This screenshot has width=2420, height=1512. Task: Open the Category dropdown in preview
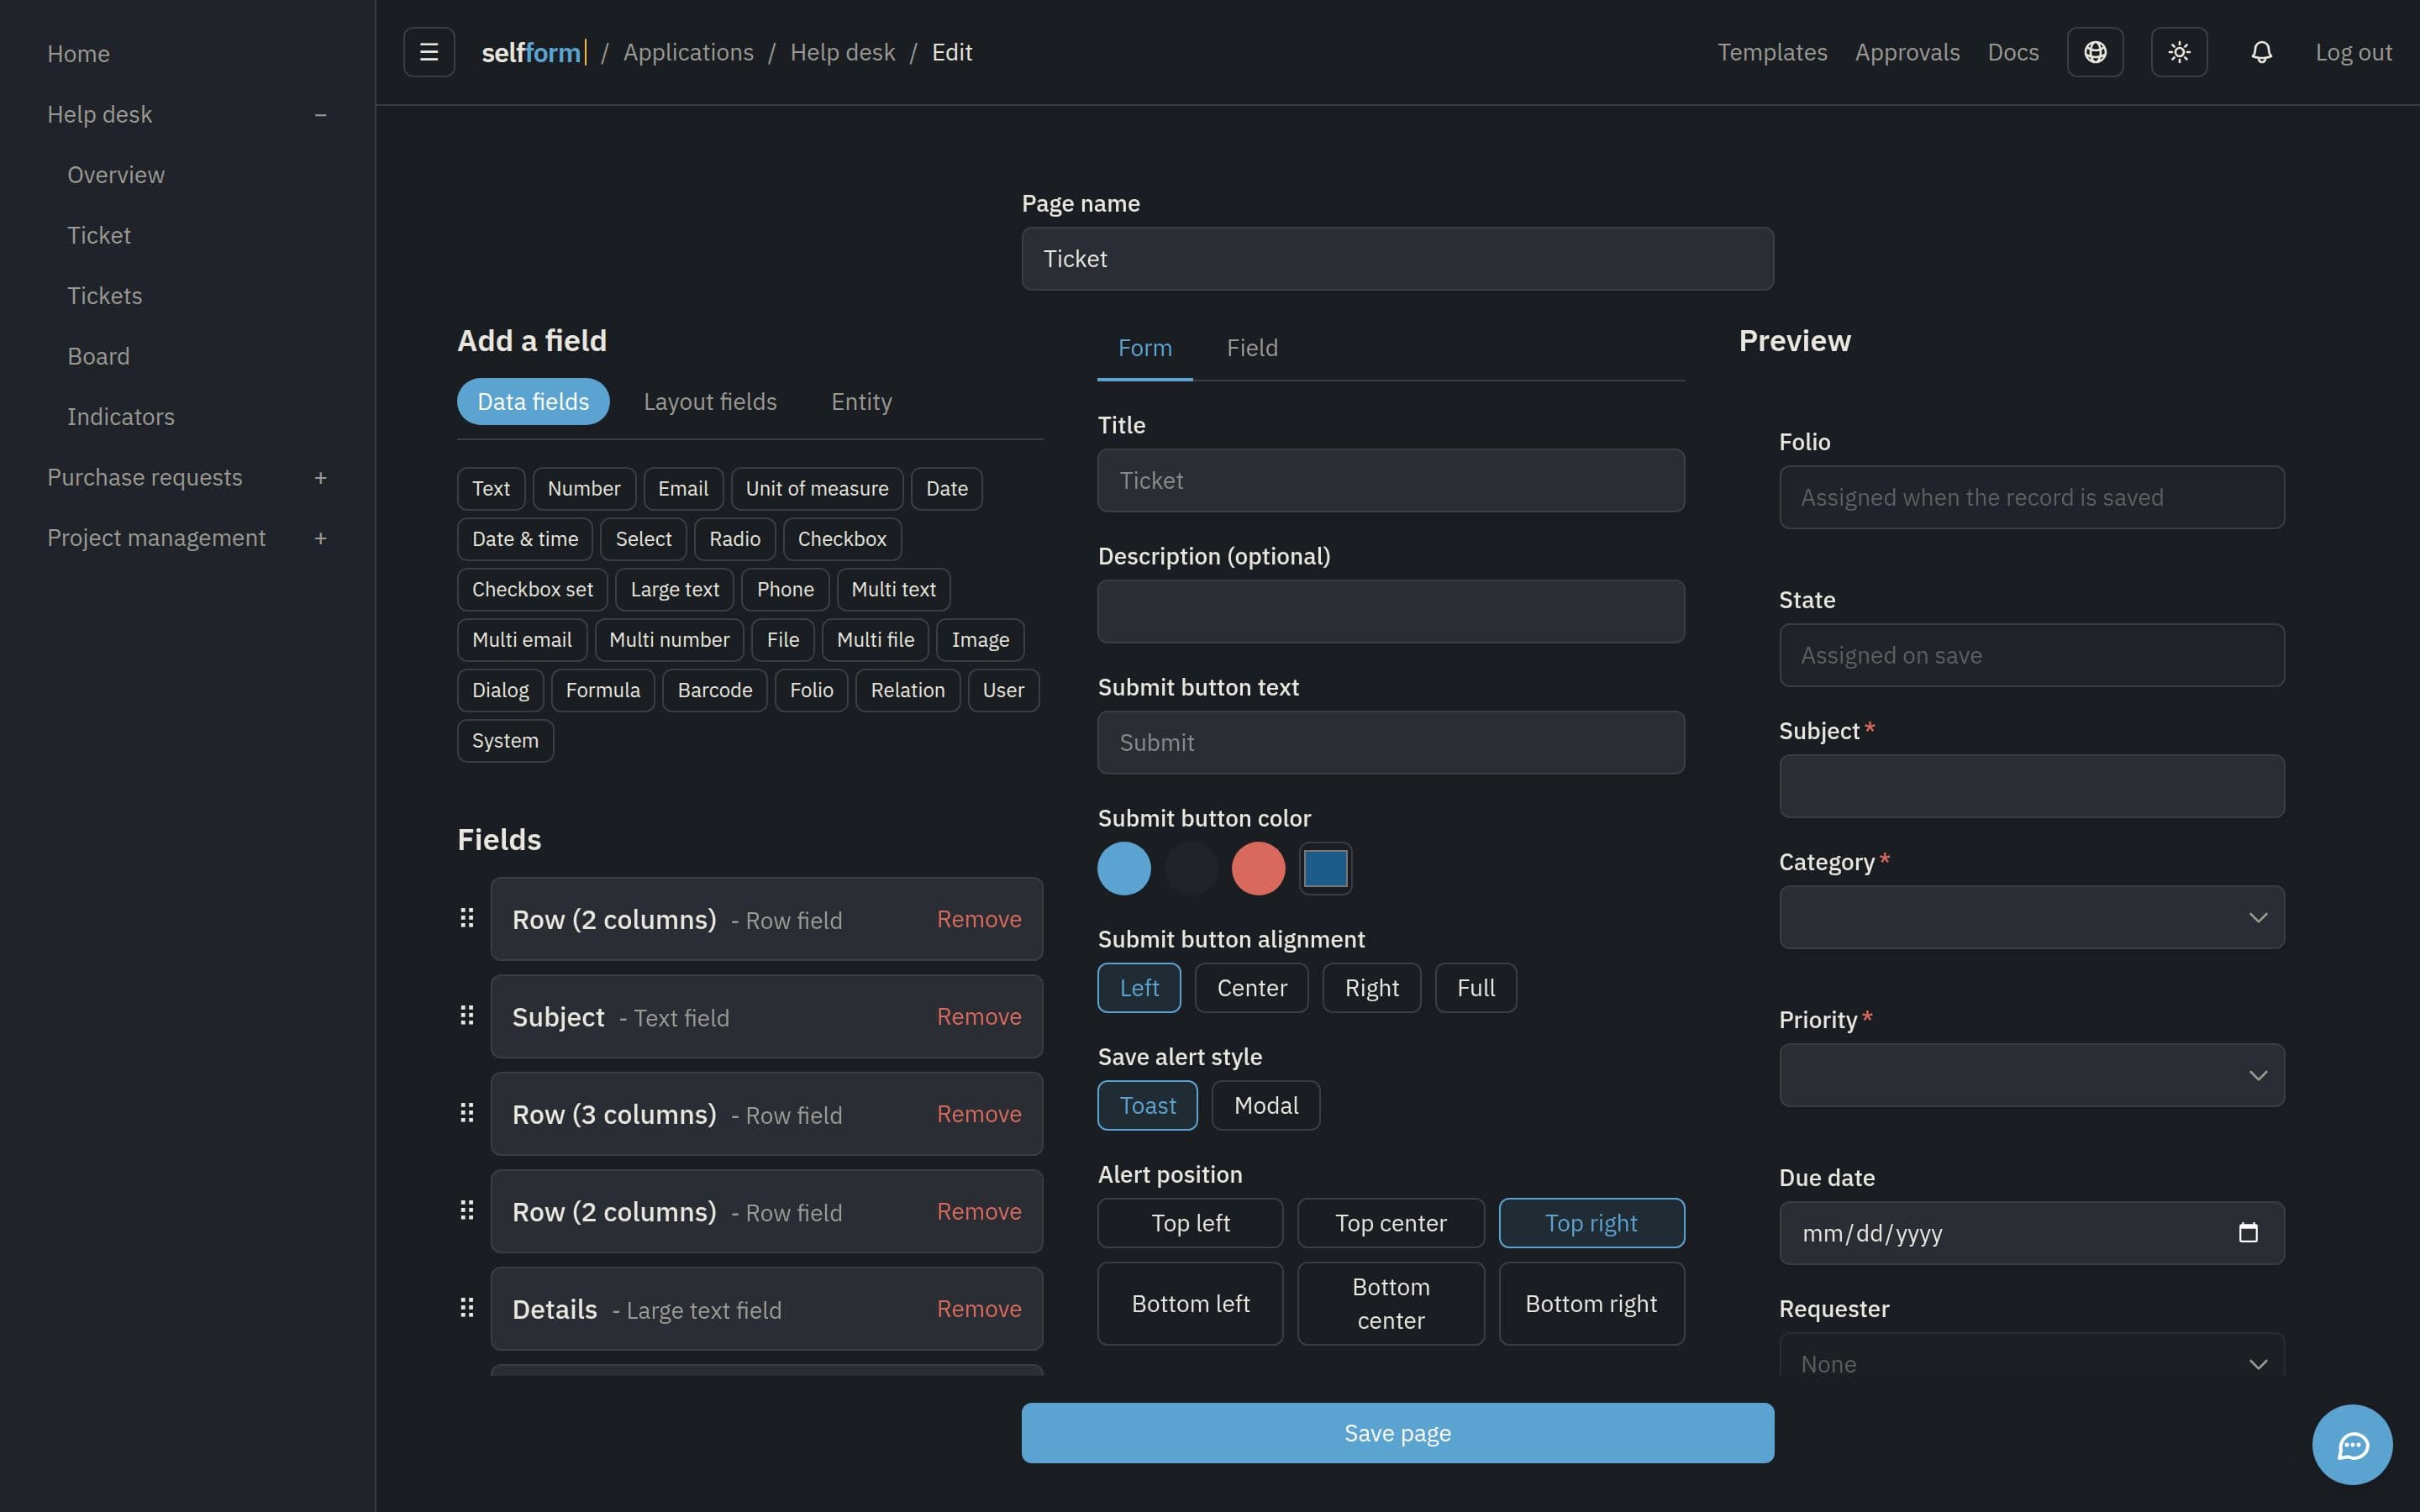(2031, 917)
